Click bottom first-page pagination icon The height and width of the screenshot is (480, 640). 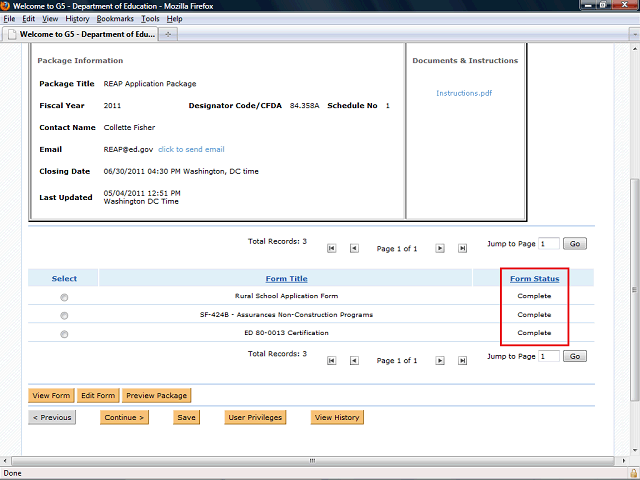[331, 360]
